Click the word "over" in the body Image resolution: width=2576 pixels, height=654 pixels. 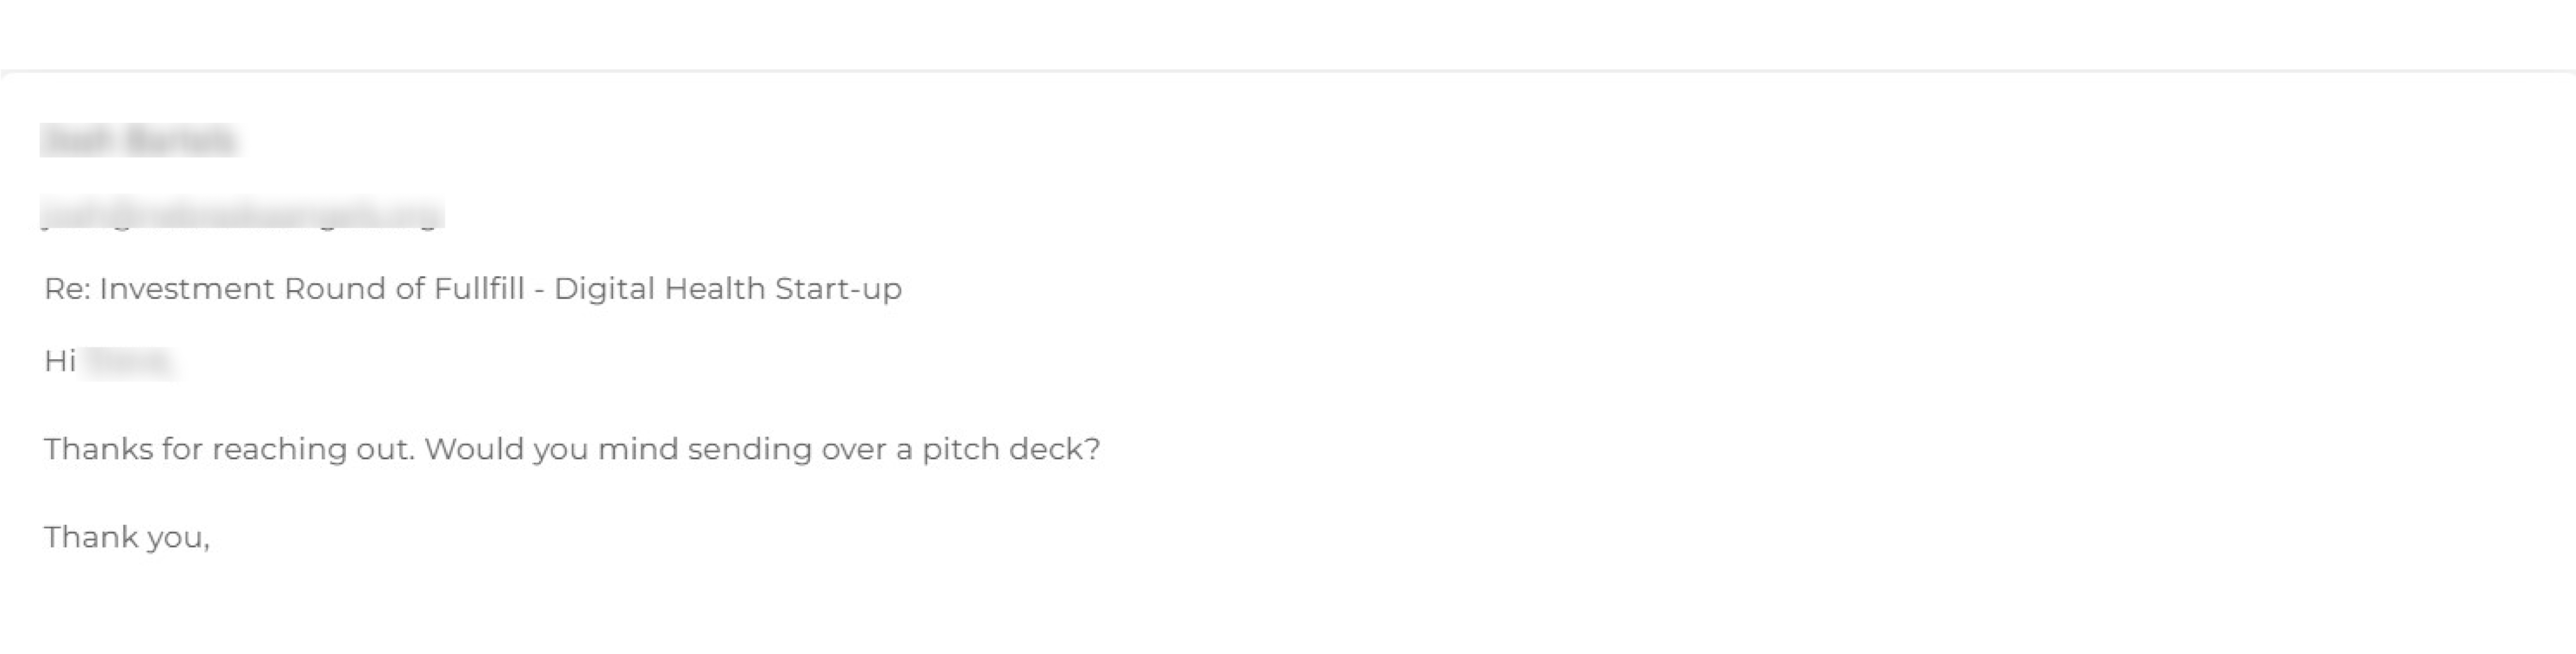pyautogui.click(x=854, y=449)
